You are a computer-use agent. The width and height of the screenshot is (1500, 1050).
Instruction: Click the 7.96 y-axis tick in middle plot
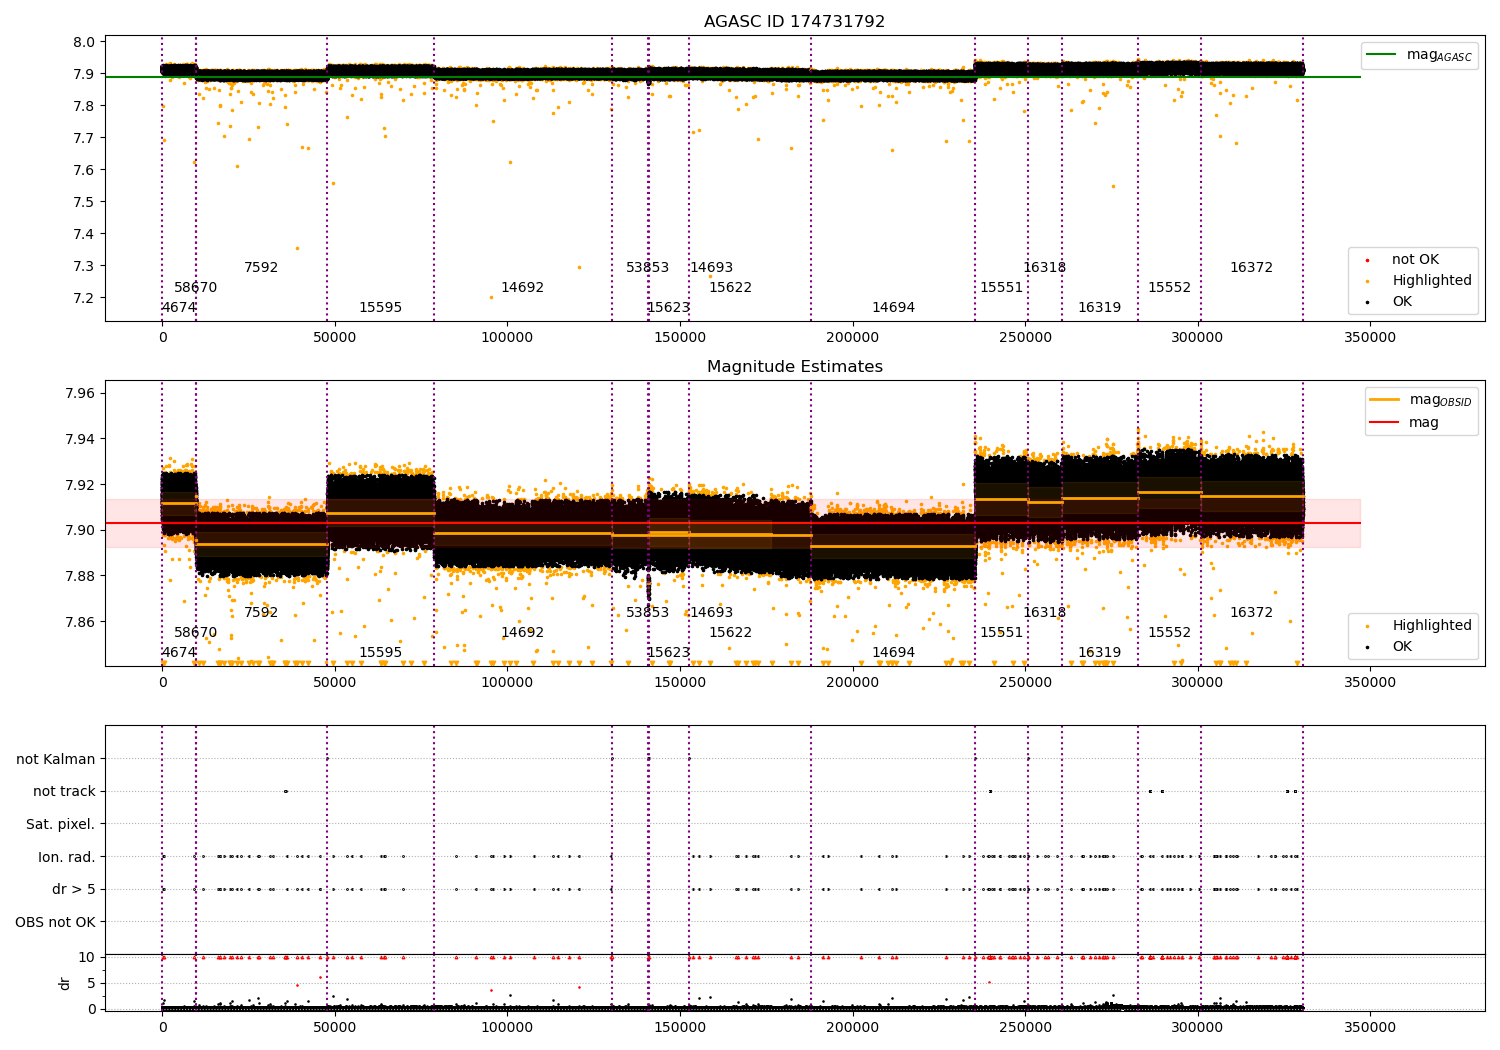point(80,393)
